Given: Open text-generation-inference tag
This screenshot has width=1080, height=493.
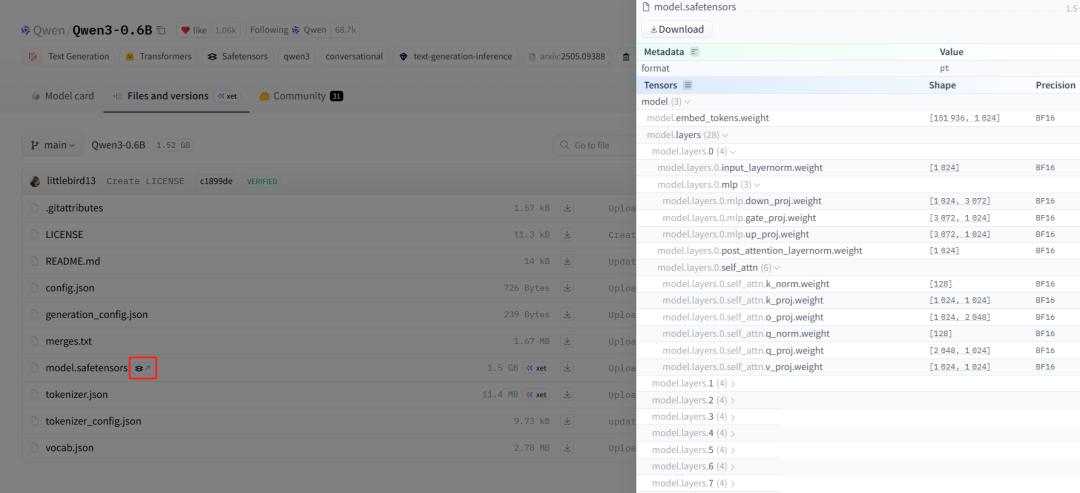Looking at the screenshot, I should [455, 56].
